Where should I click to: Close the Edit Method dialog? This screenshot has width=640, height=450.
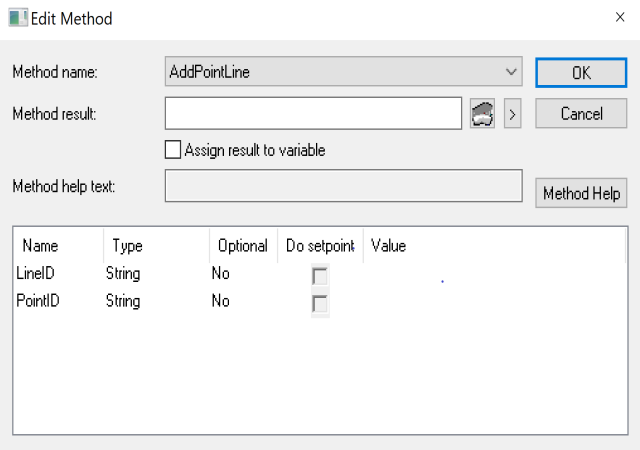point(620,17)
